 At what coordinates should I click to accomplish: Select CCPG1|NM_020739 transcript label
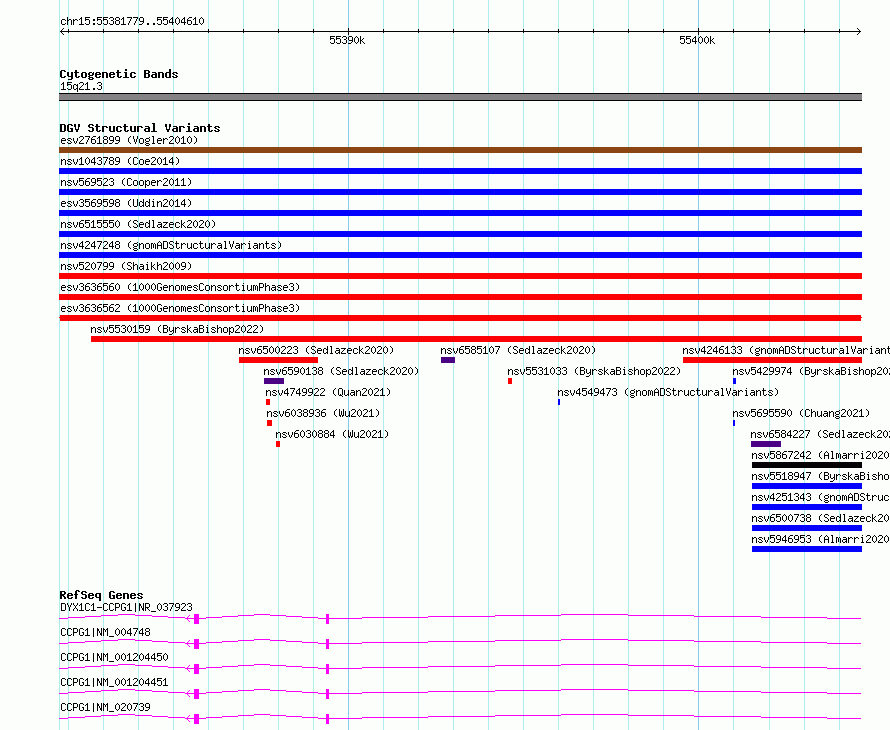click(105, 707)
